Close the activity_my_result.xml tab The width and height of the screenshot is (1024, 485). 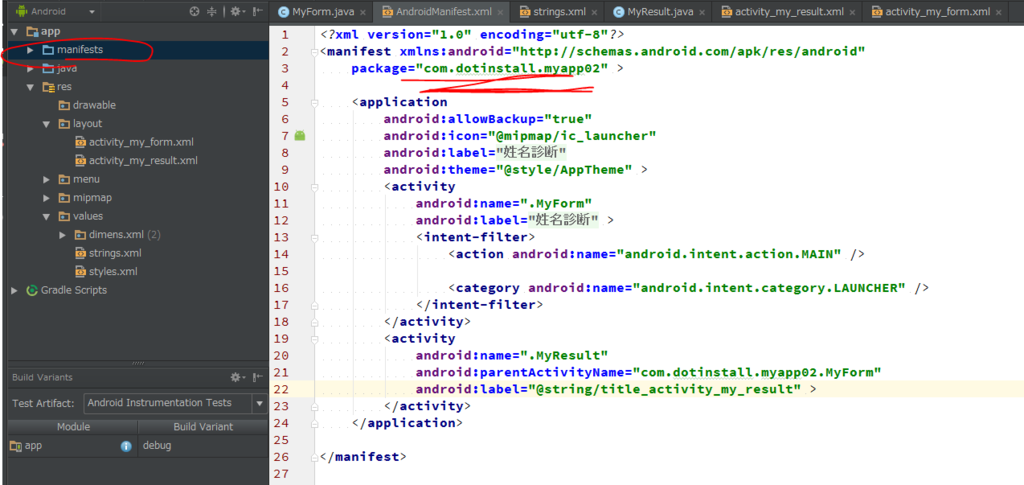(852, 12)
